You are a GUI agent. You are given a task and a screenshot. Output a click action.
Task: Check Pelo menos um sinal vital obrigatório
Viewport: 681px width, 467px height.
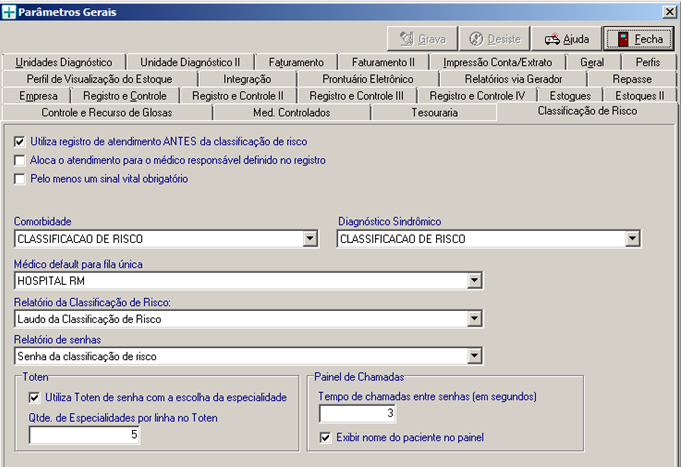point(20,179)
